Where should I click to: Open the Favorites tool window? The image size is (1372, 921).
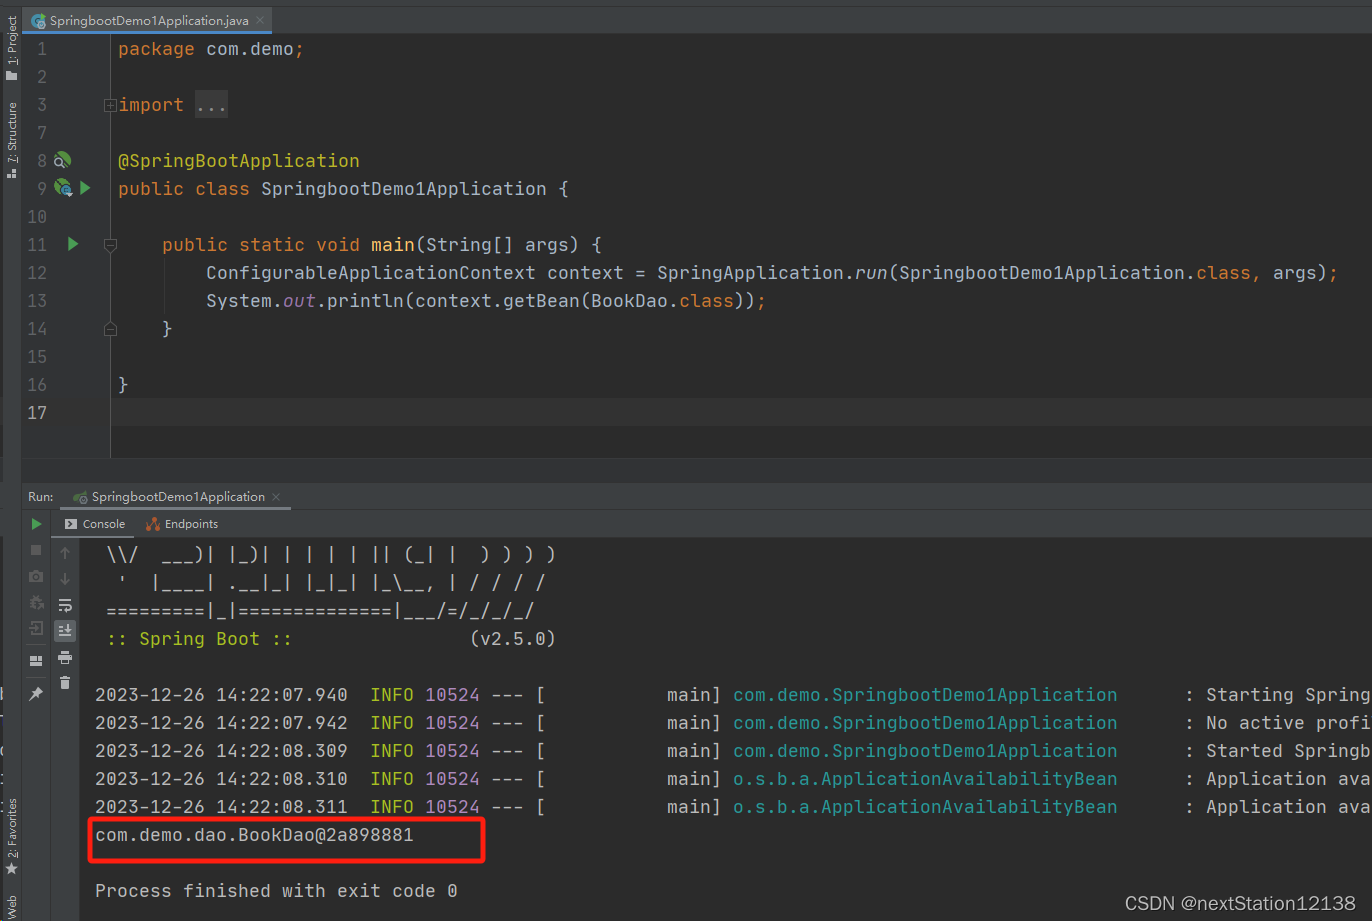point(11,836)
